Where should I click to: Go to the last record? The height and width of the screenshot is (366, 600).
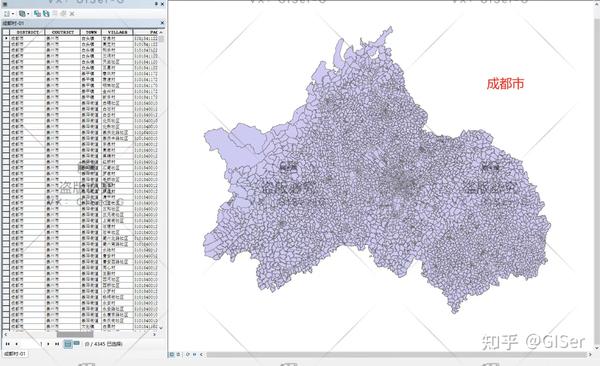pyautogui.click(x=57, y=344)
